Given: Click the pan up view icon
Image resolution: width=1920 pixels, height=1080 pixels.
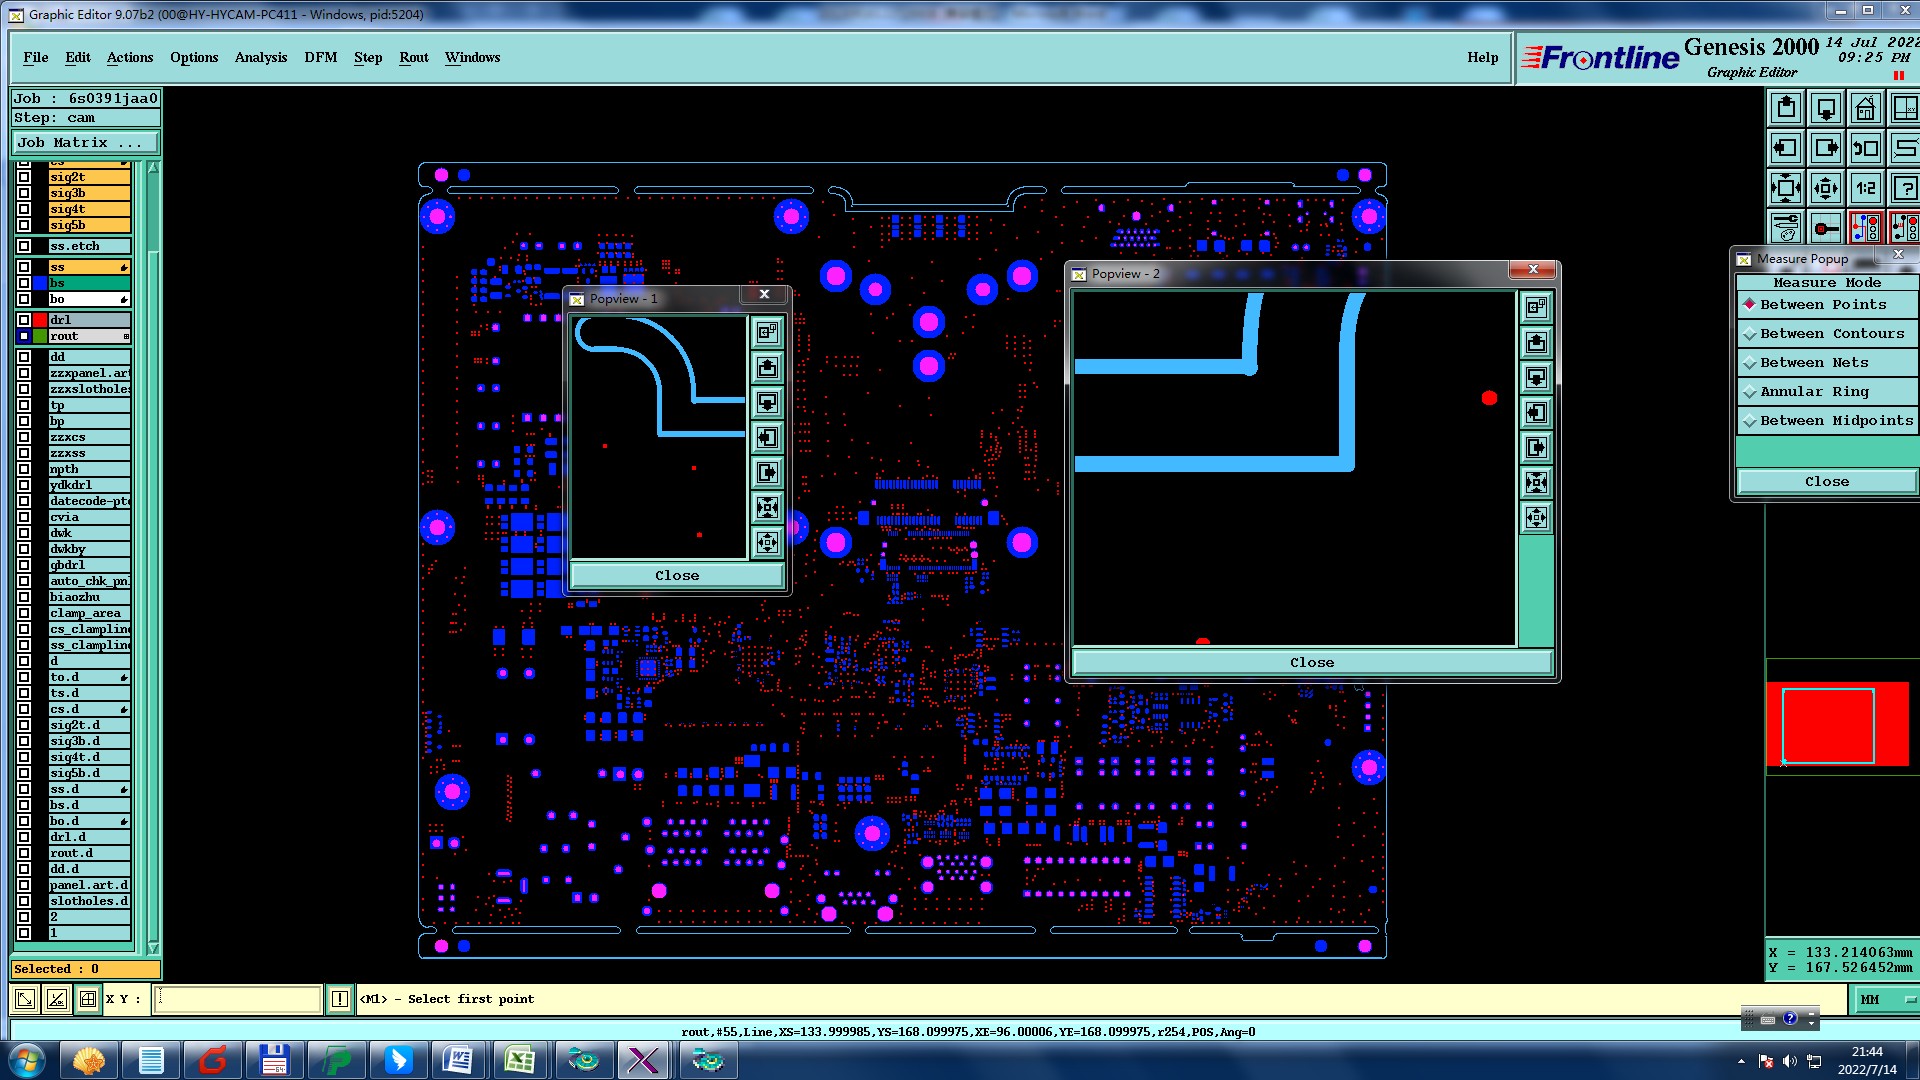Looking at the screenshot, I should point(1786,108).
